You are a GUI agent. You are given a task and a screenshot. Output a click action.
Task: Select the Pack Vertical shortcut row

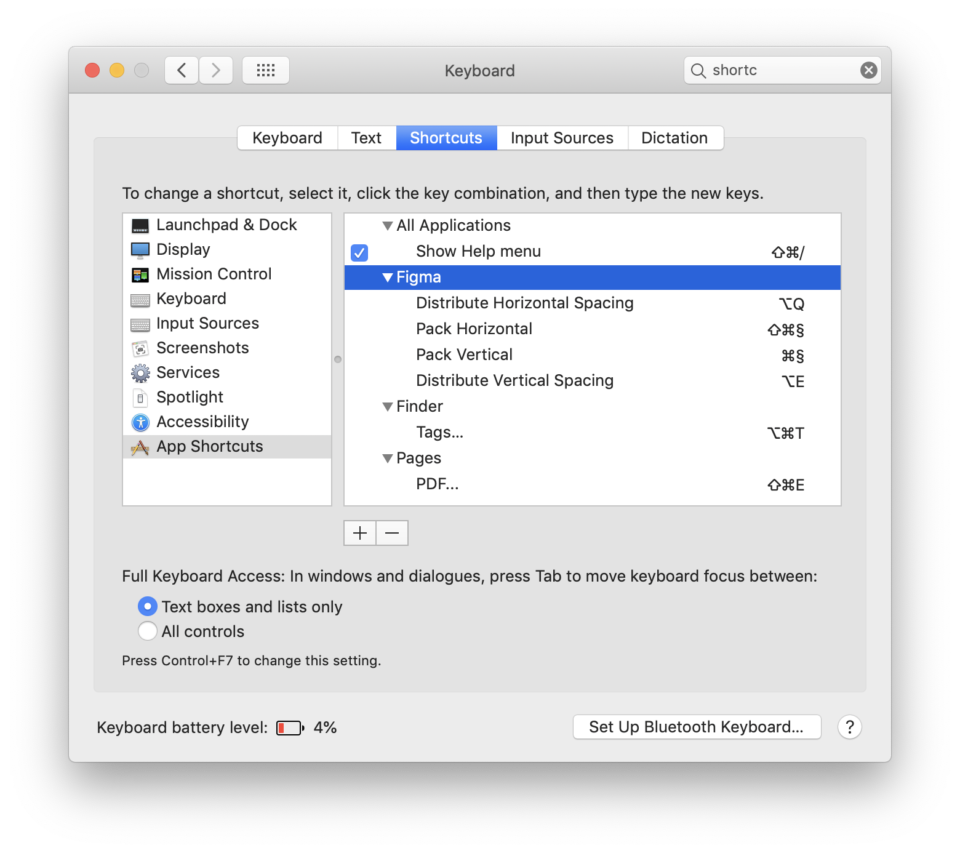[x=592, y=355]
